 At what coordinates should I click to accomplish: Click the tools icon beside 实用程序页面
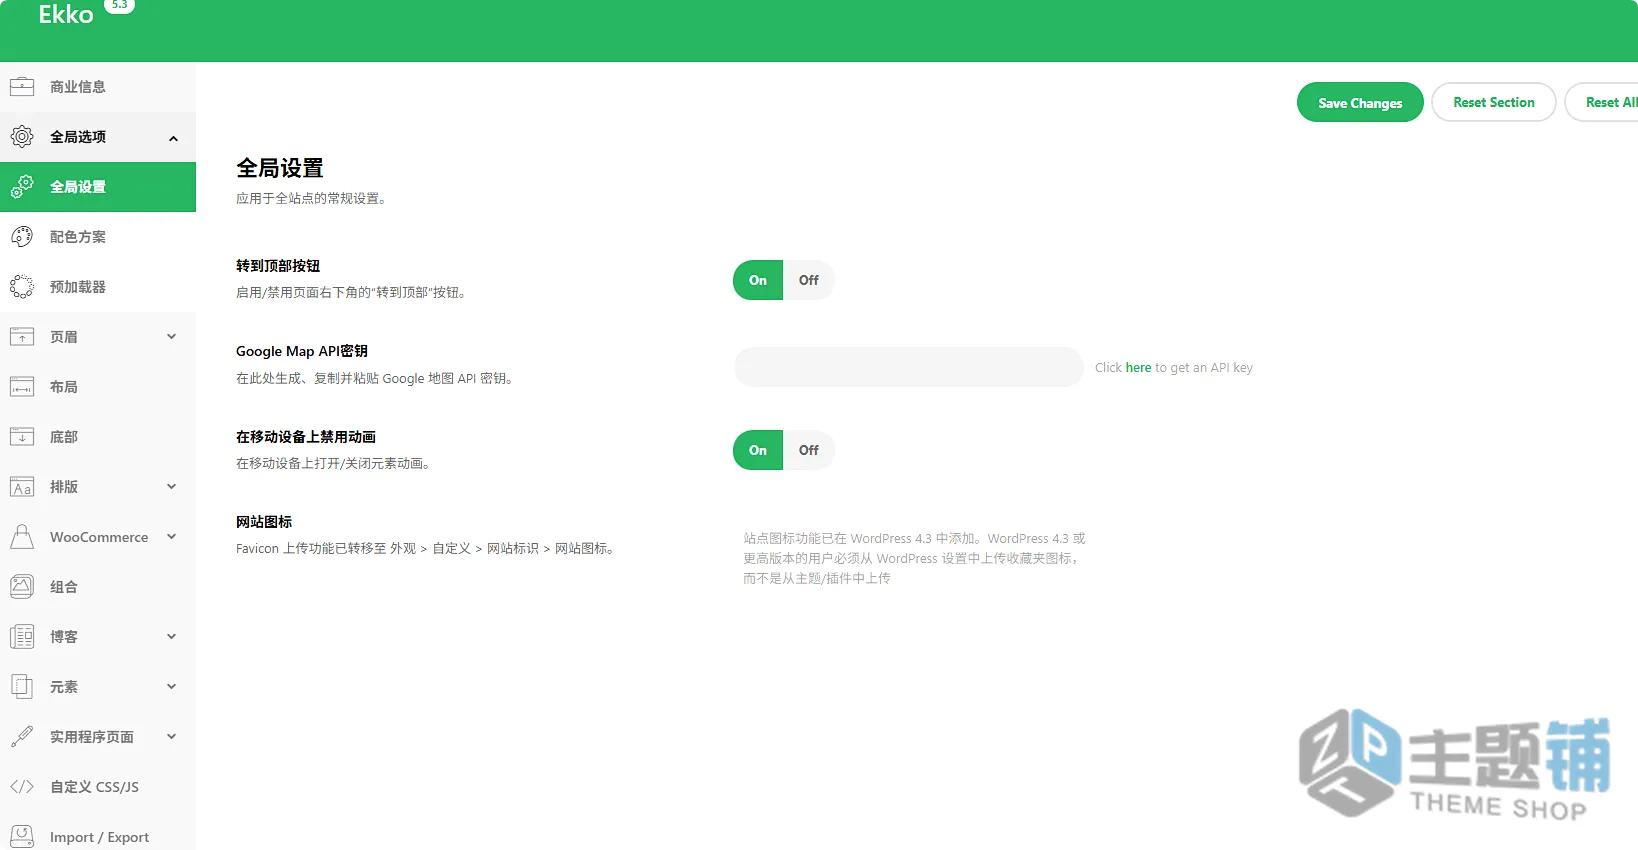tap(22, 737)
